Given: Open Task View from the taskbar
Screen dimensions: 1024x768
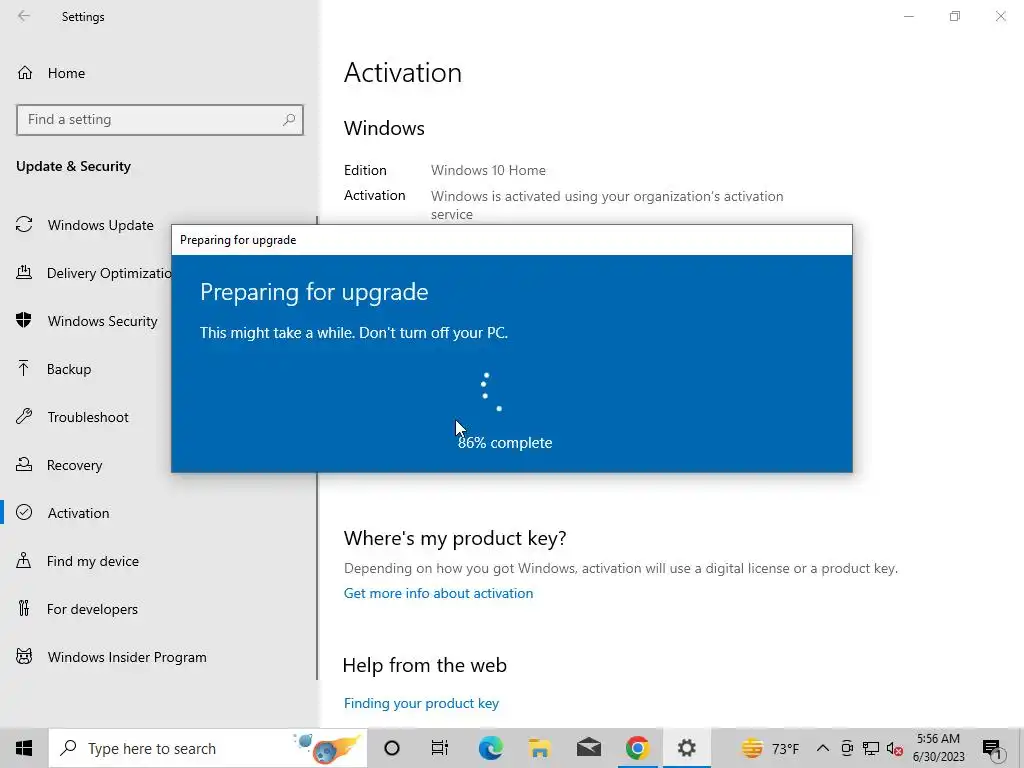Looking at the screenshot, I should click(x=440, y=748).
